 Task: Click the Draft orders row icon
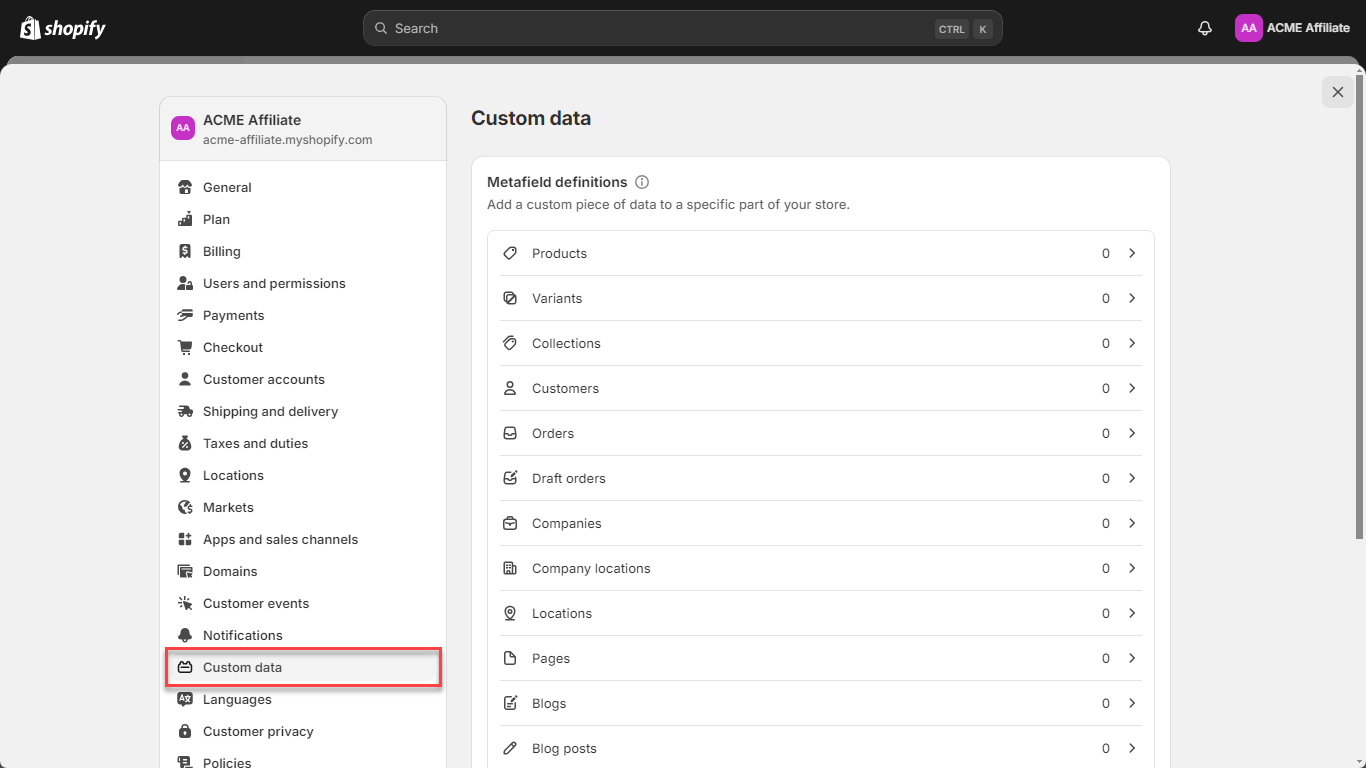(x=510, y=478)
